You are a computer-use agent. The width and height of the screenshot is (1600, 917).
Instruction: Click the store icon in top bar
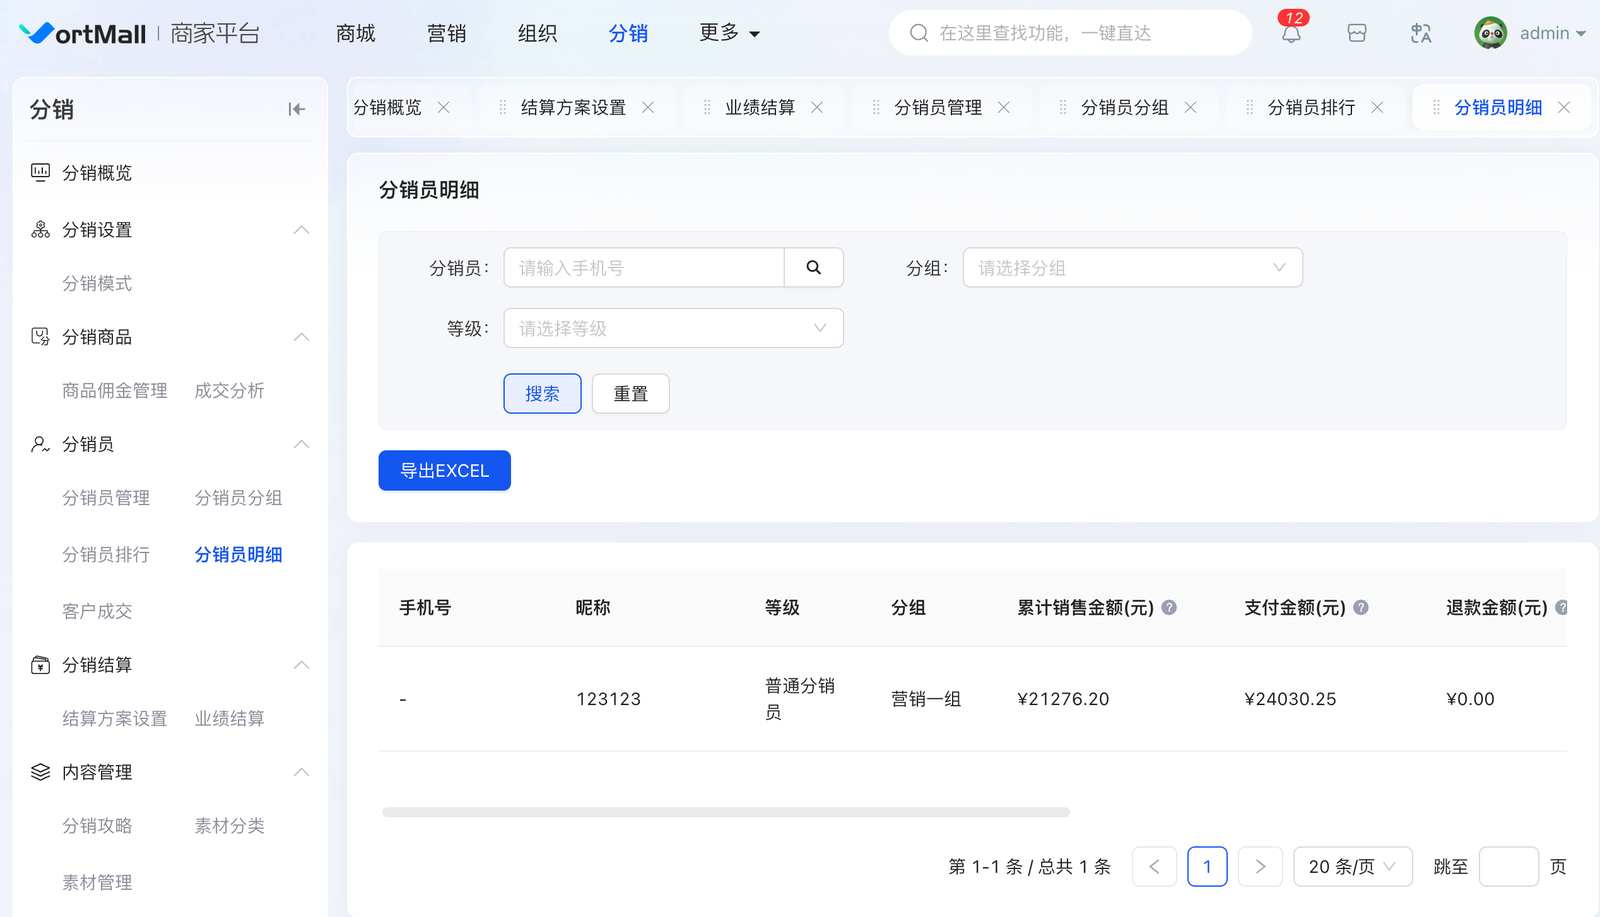pos(1356,34)
